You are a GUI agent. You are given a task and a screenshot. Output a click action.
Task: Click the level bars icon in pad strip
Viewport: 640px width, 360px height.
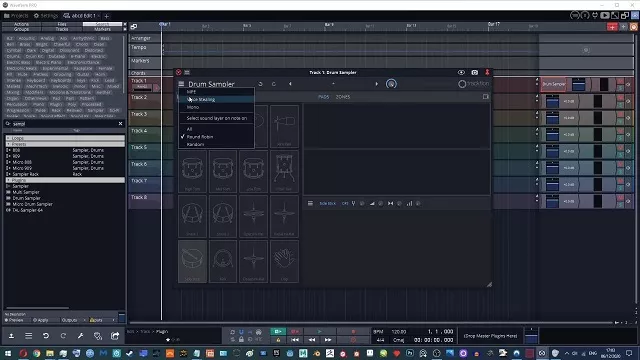click(409, 203)
